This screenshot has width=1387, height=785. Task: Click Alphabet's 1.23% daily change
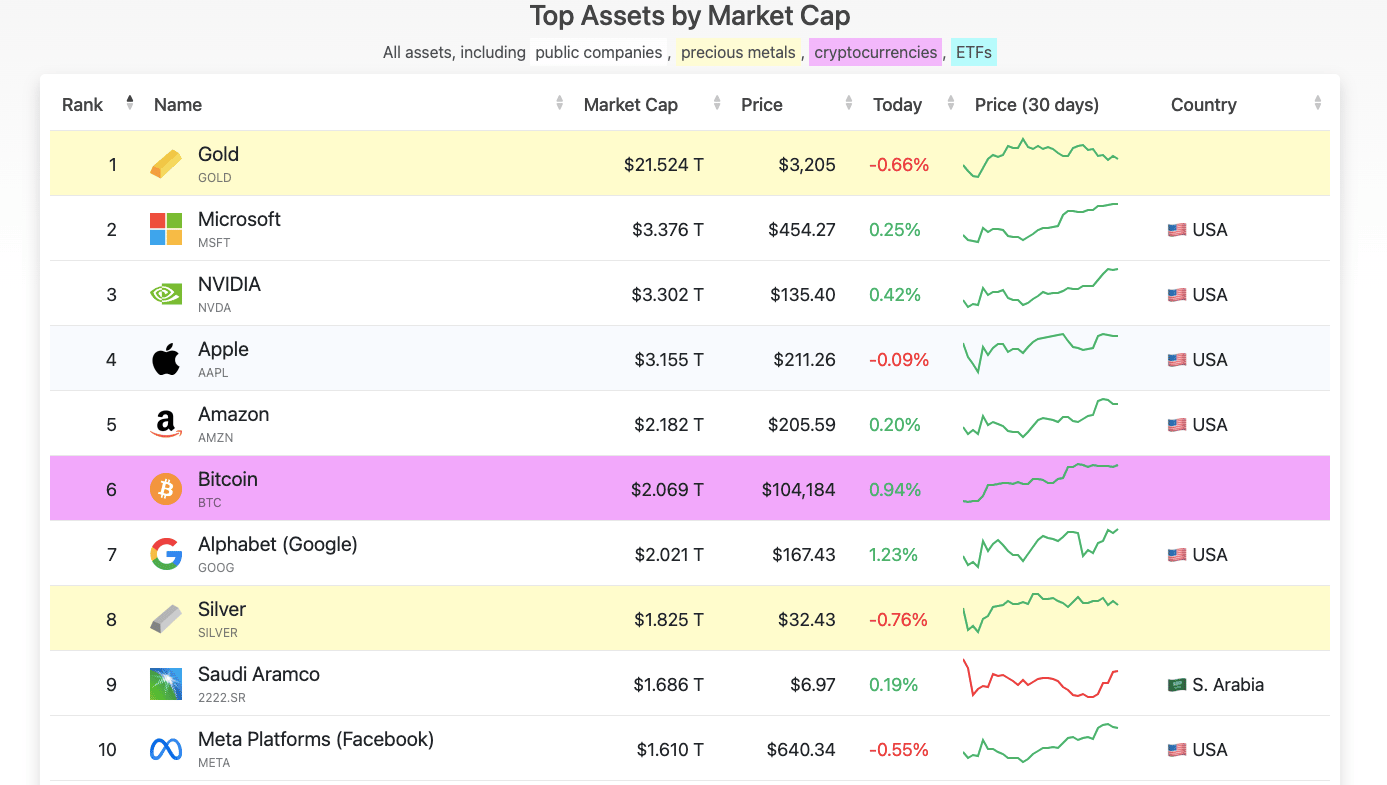coord(894,555)
